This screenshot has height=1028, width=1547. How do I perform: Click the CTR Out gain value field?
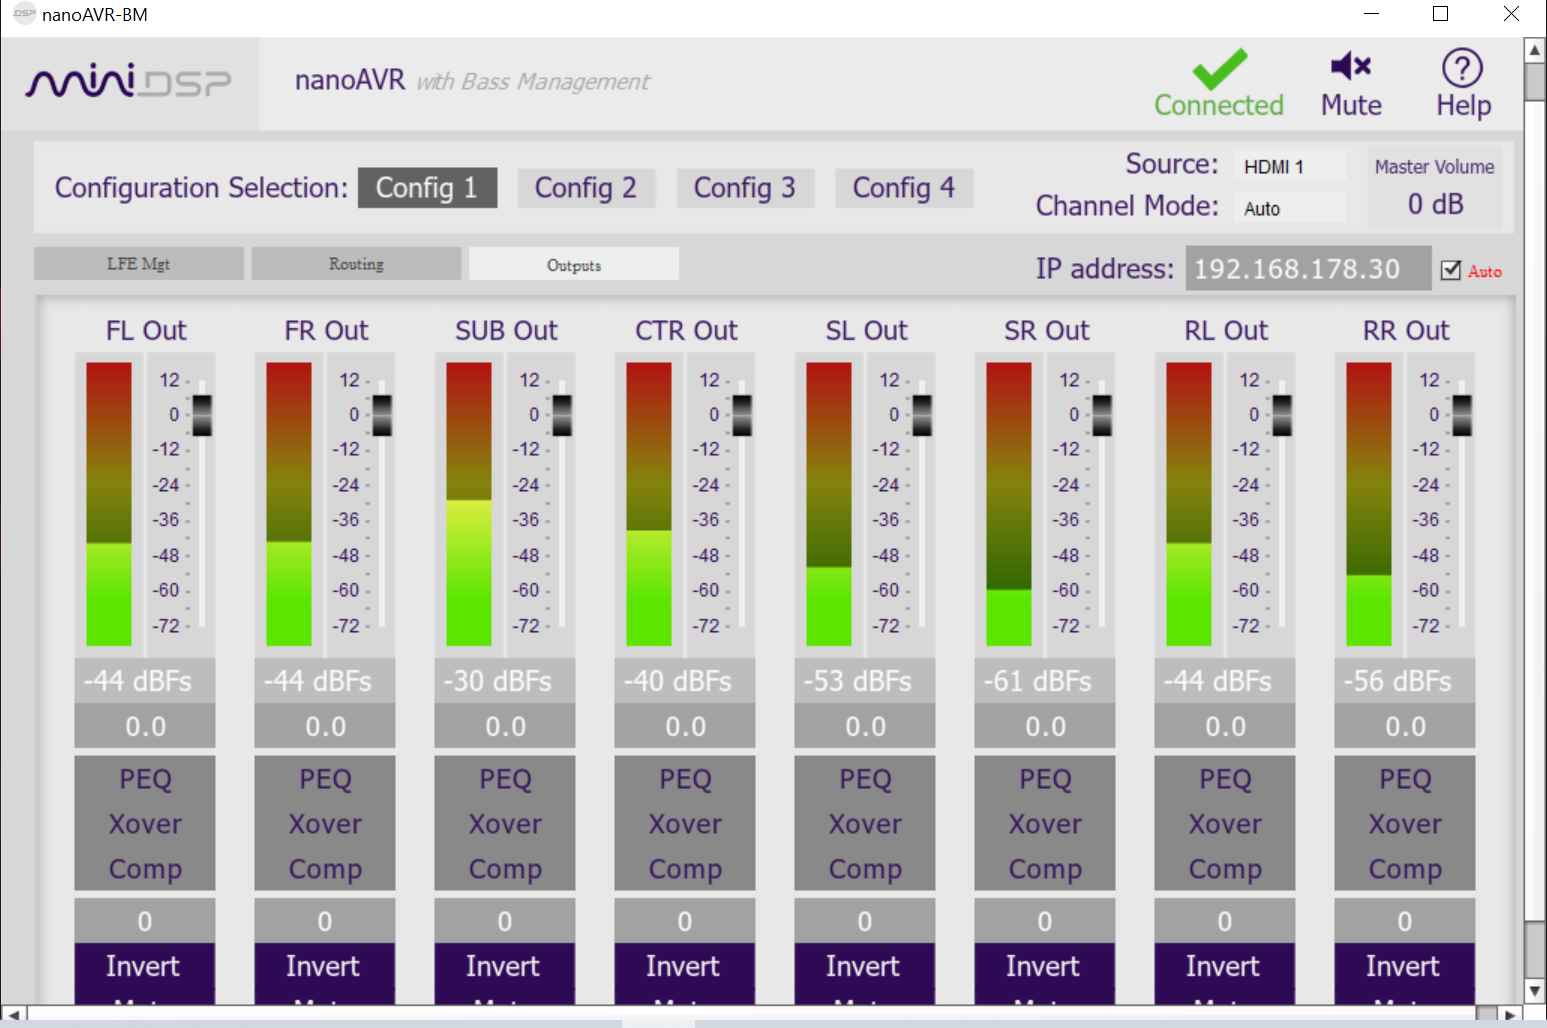685,726
